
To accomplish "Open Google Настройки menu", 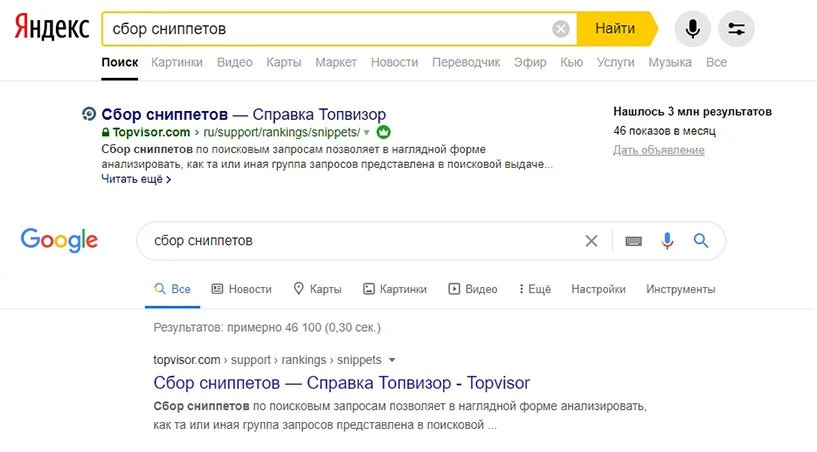I will 598,289.
